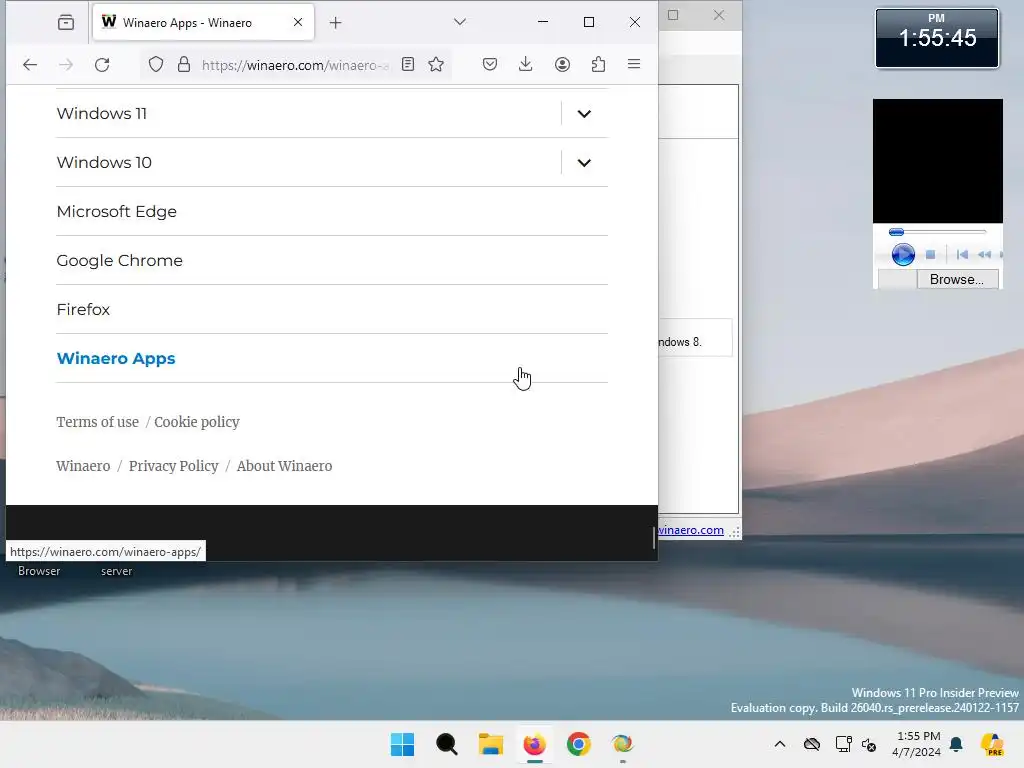Image resolution: width=1024 pixels, height=768 pixels.
Task: Open the Winaero footer link
Action: [x=83, y=466]
